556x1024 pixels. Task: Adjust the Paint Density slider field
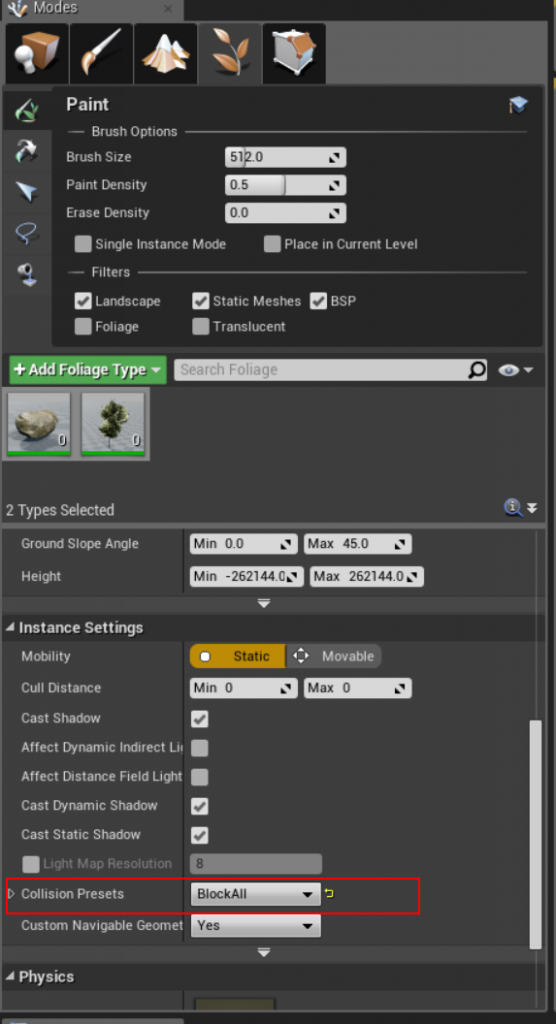coord(286,185)
